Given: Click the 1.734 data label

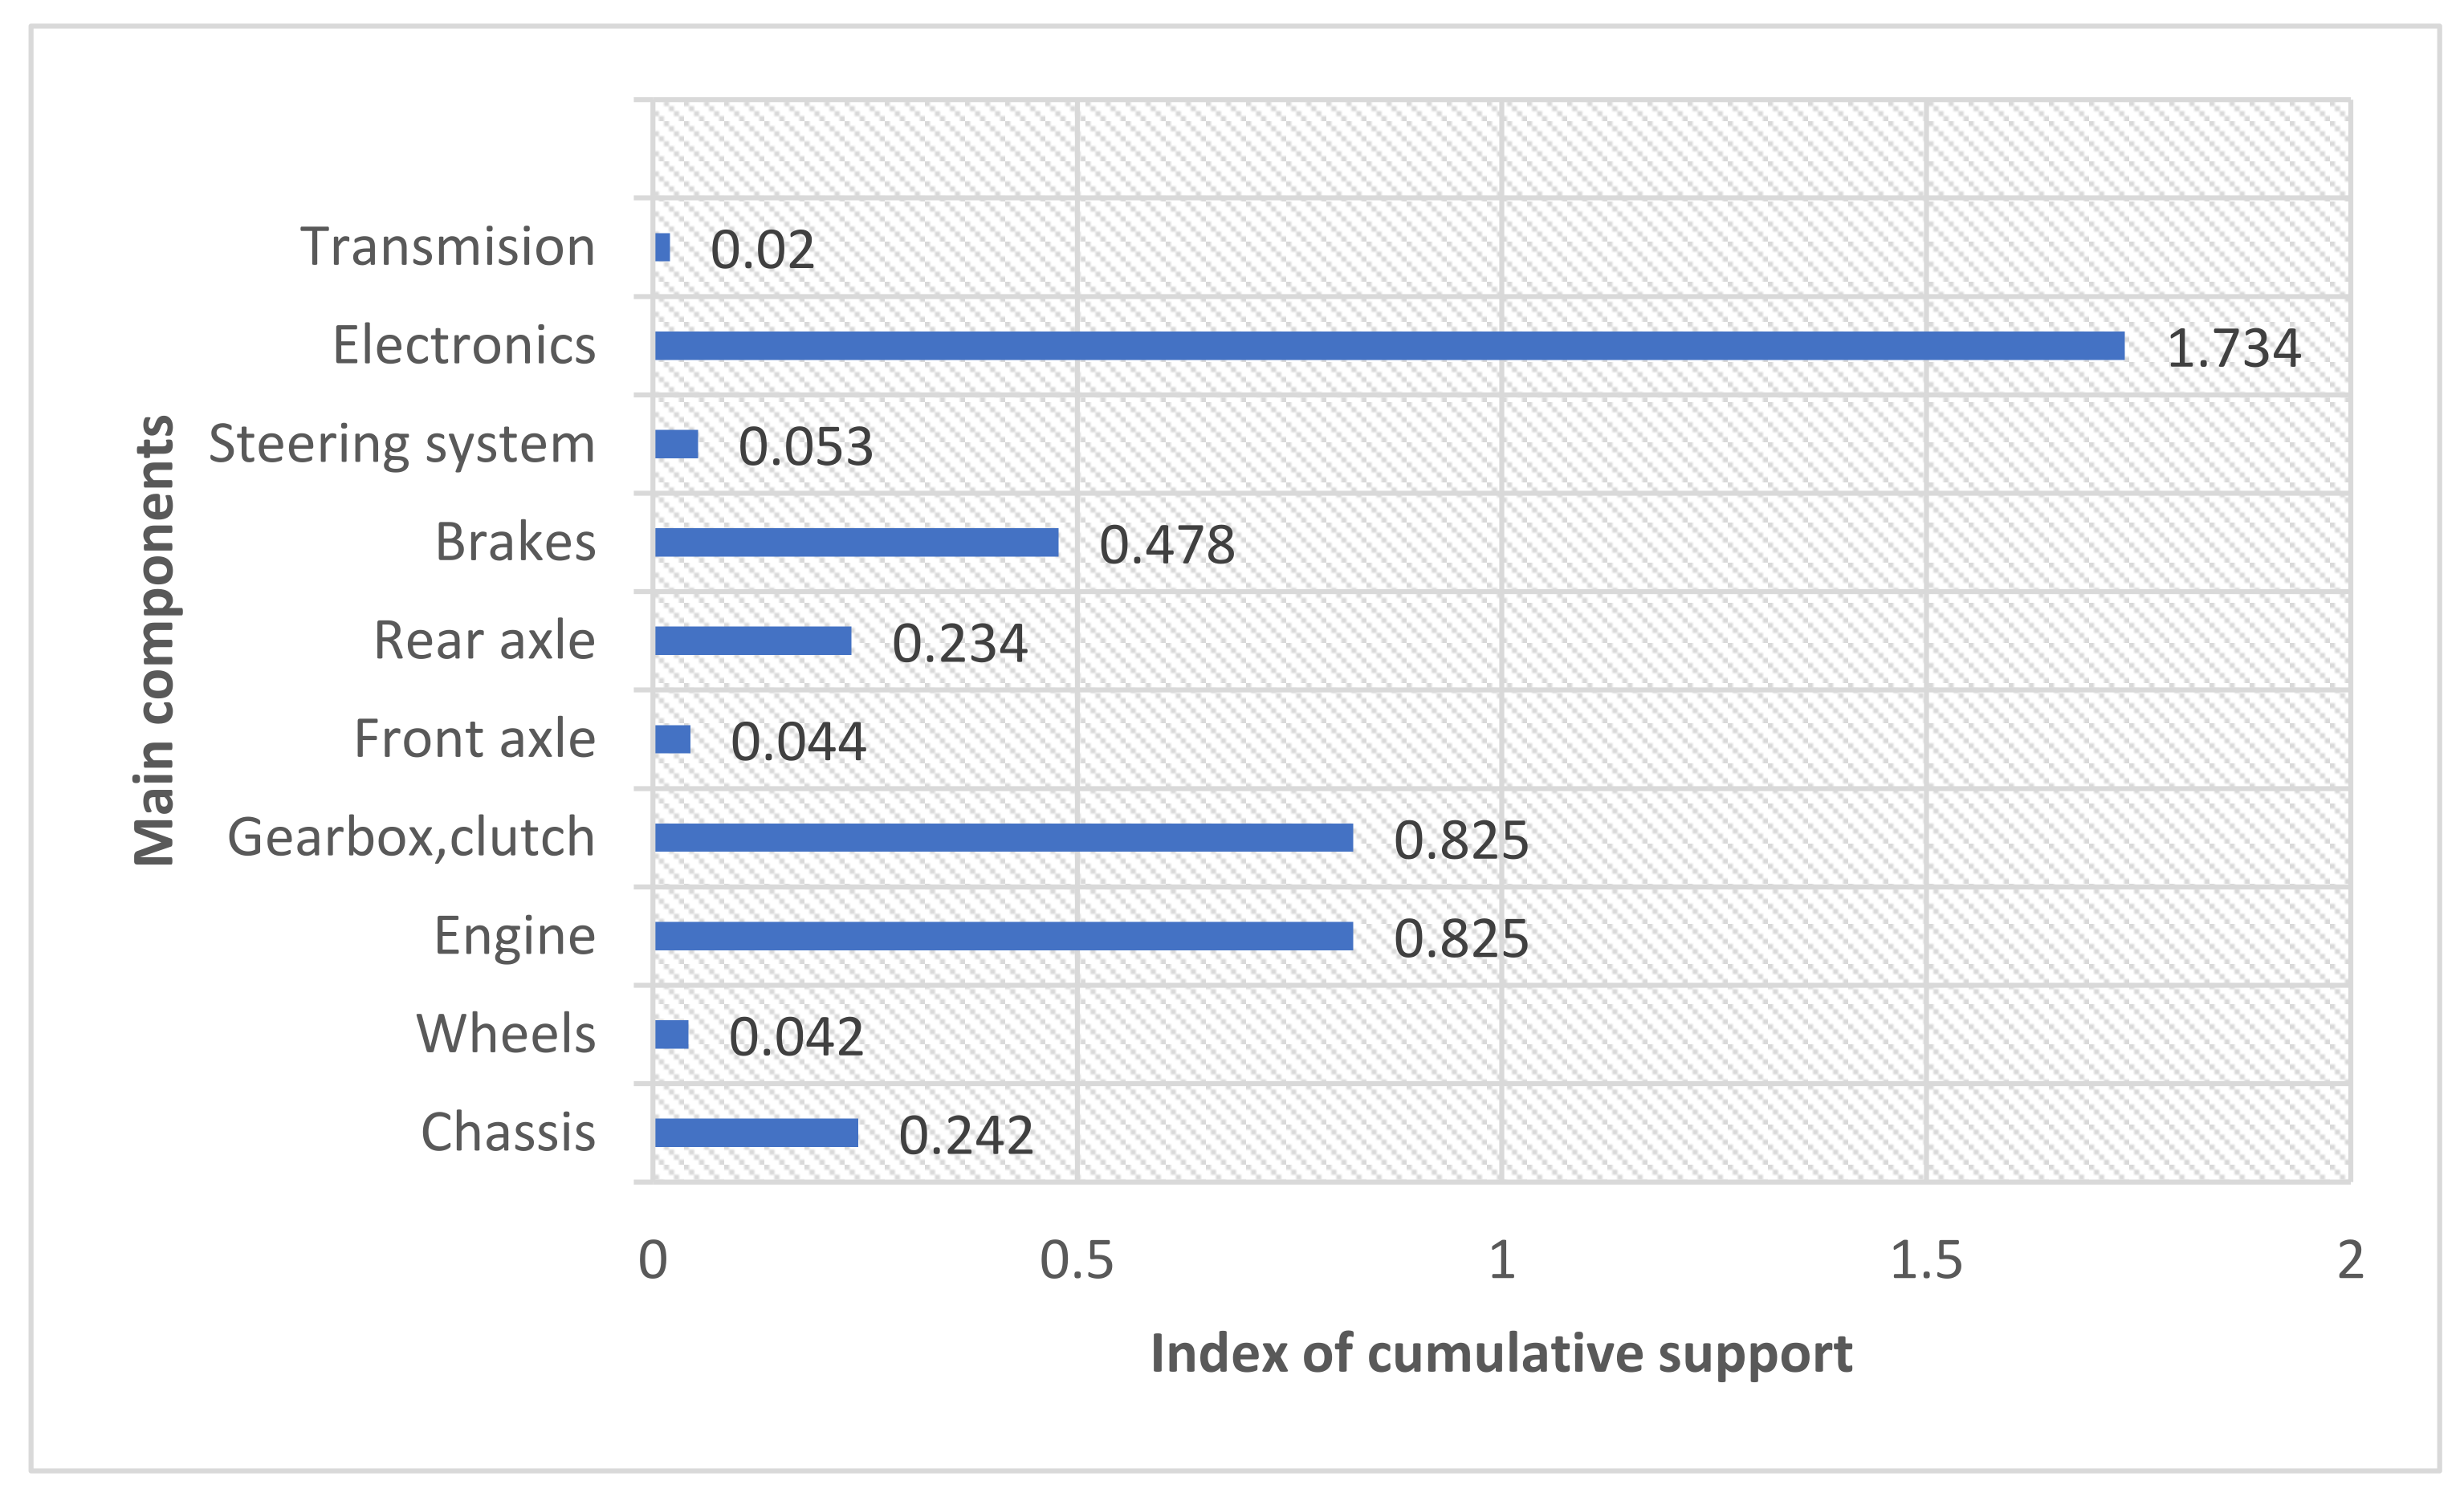Looking at the screenshot, I should 2233,349.
